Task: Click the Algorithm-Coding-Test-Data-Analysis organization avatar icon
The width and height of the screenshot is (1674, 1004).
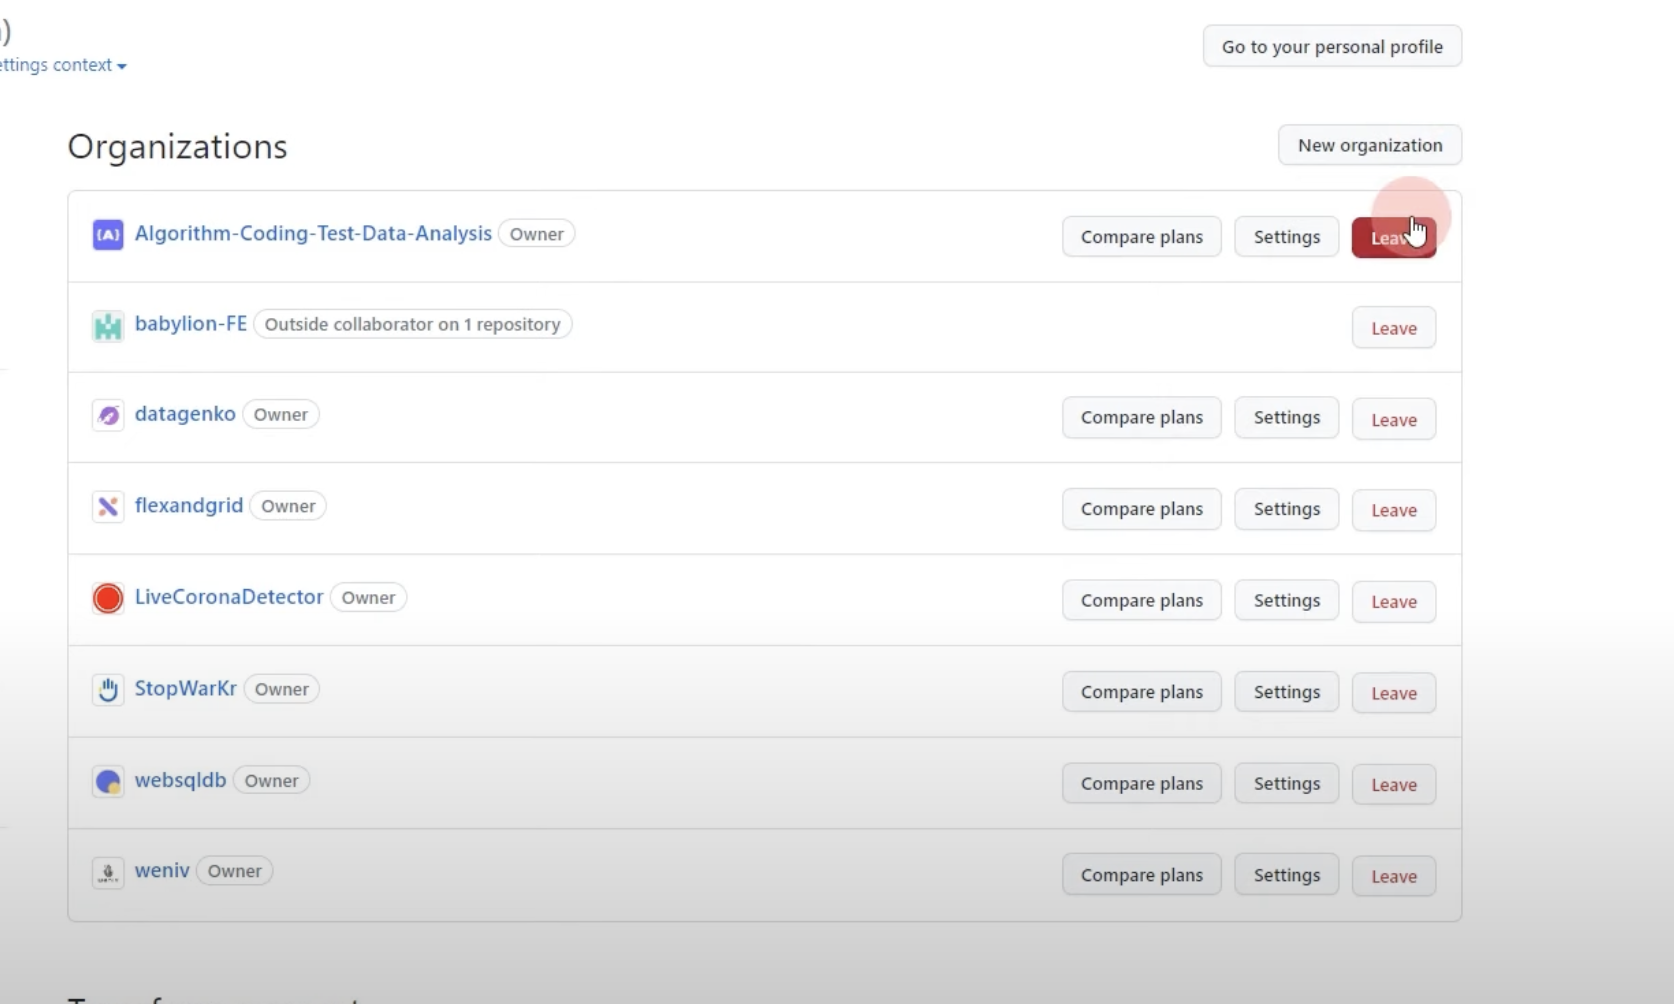Action: [x=108, y=235]
